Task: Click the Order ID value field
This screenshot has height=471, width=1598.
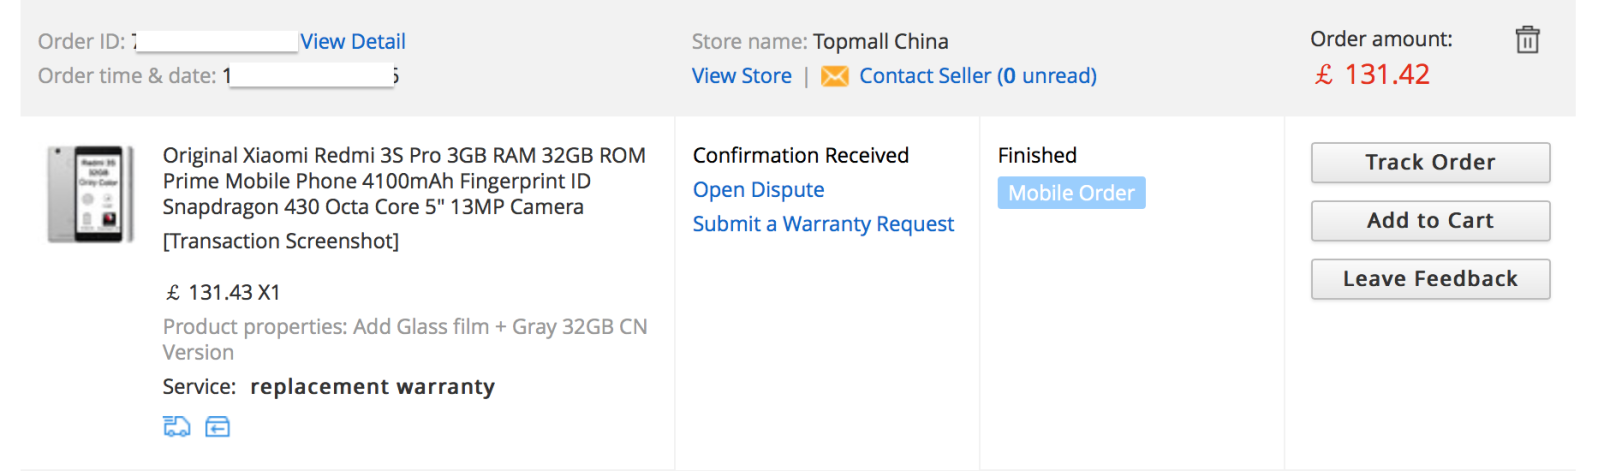Action: (x=217, y=42)
